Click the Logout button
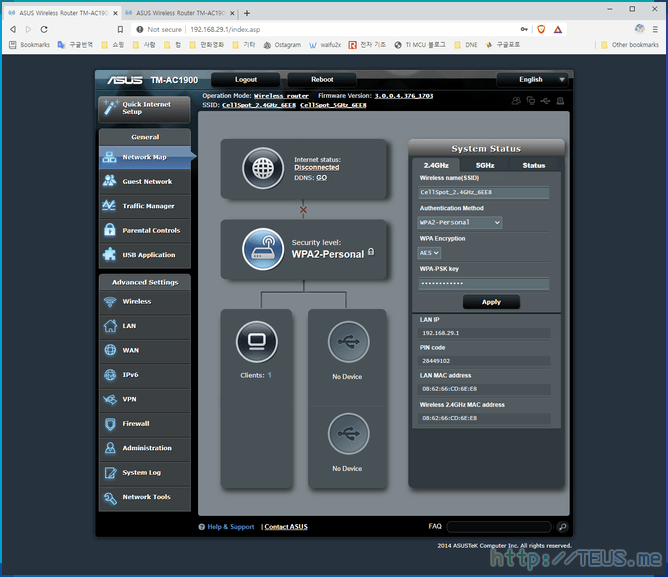 coord(246,80)
